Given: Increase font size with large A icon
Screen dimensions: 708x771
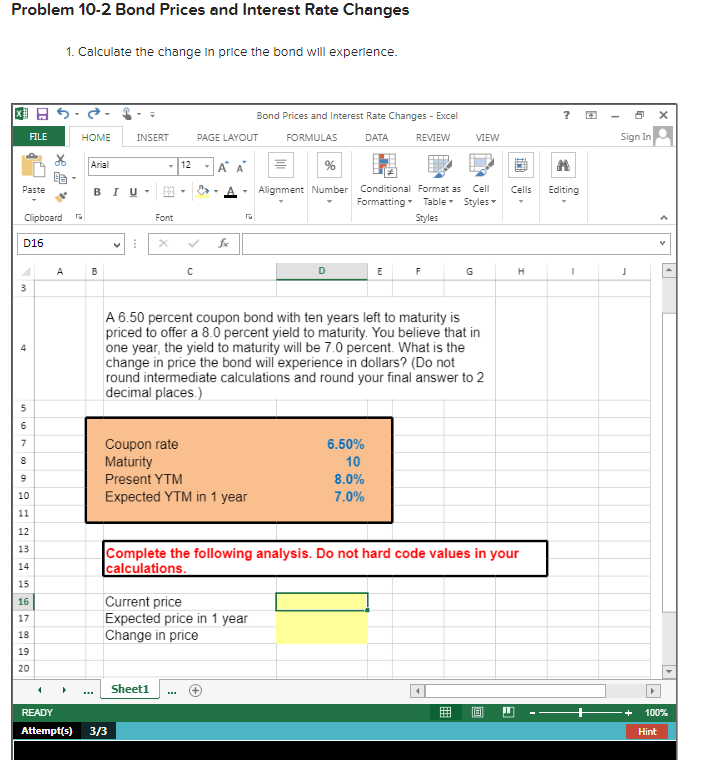Looking at the screenshot, I should [x=223, y=167].
